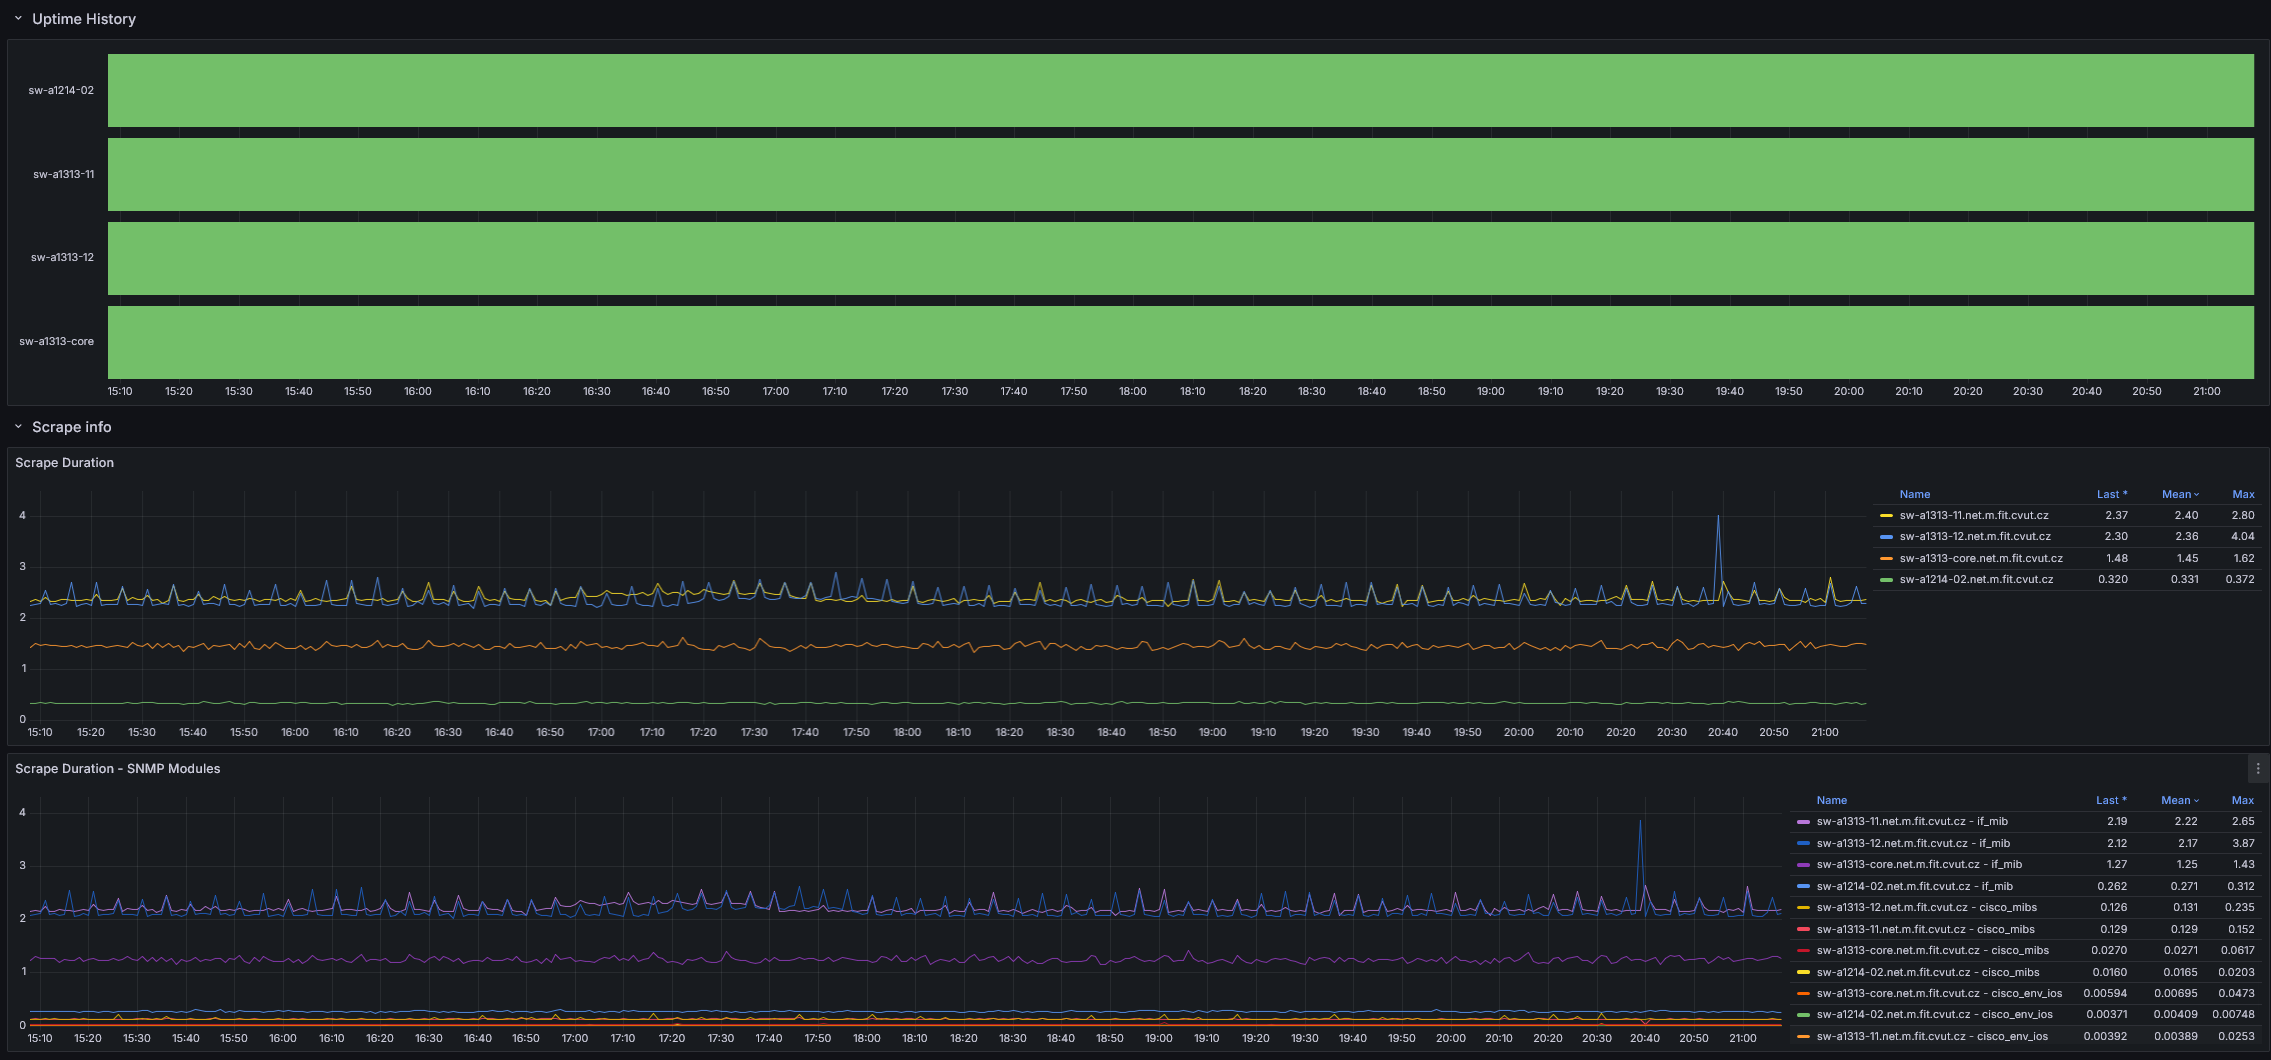
Task: Click yellow color swatch for sw-a1313-11.net.m.fit.cvut.cz
Action: [x=1886, y=516]
